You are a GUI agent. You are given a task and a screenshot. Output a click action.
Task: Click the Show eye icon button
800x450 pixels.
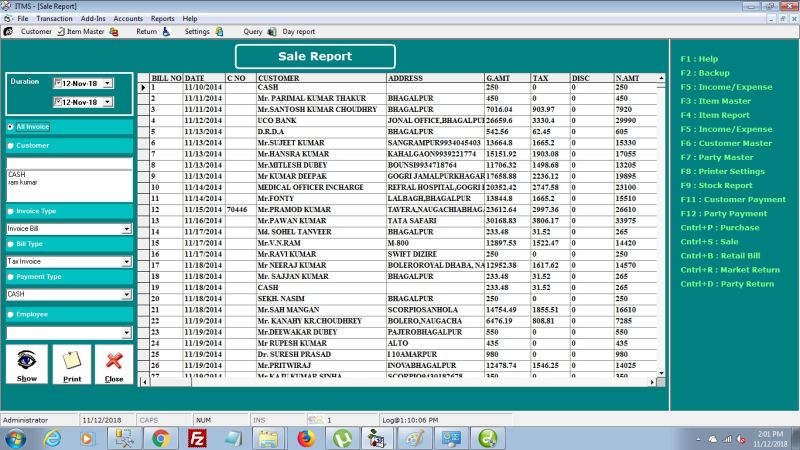pyautogui.click(x=27, y=364)
